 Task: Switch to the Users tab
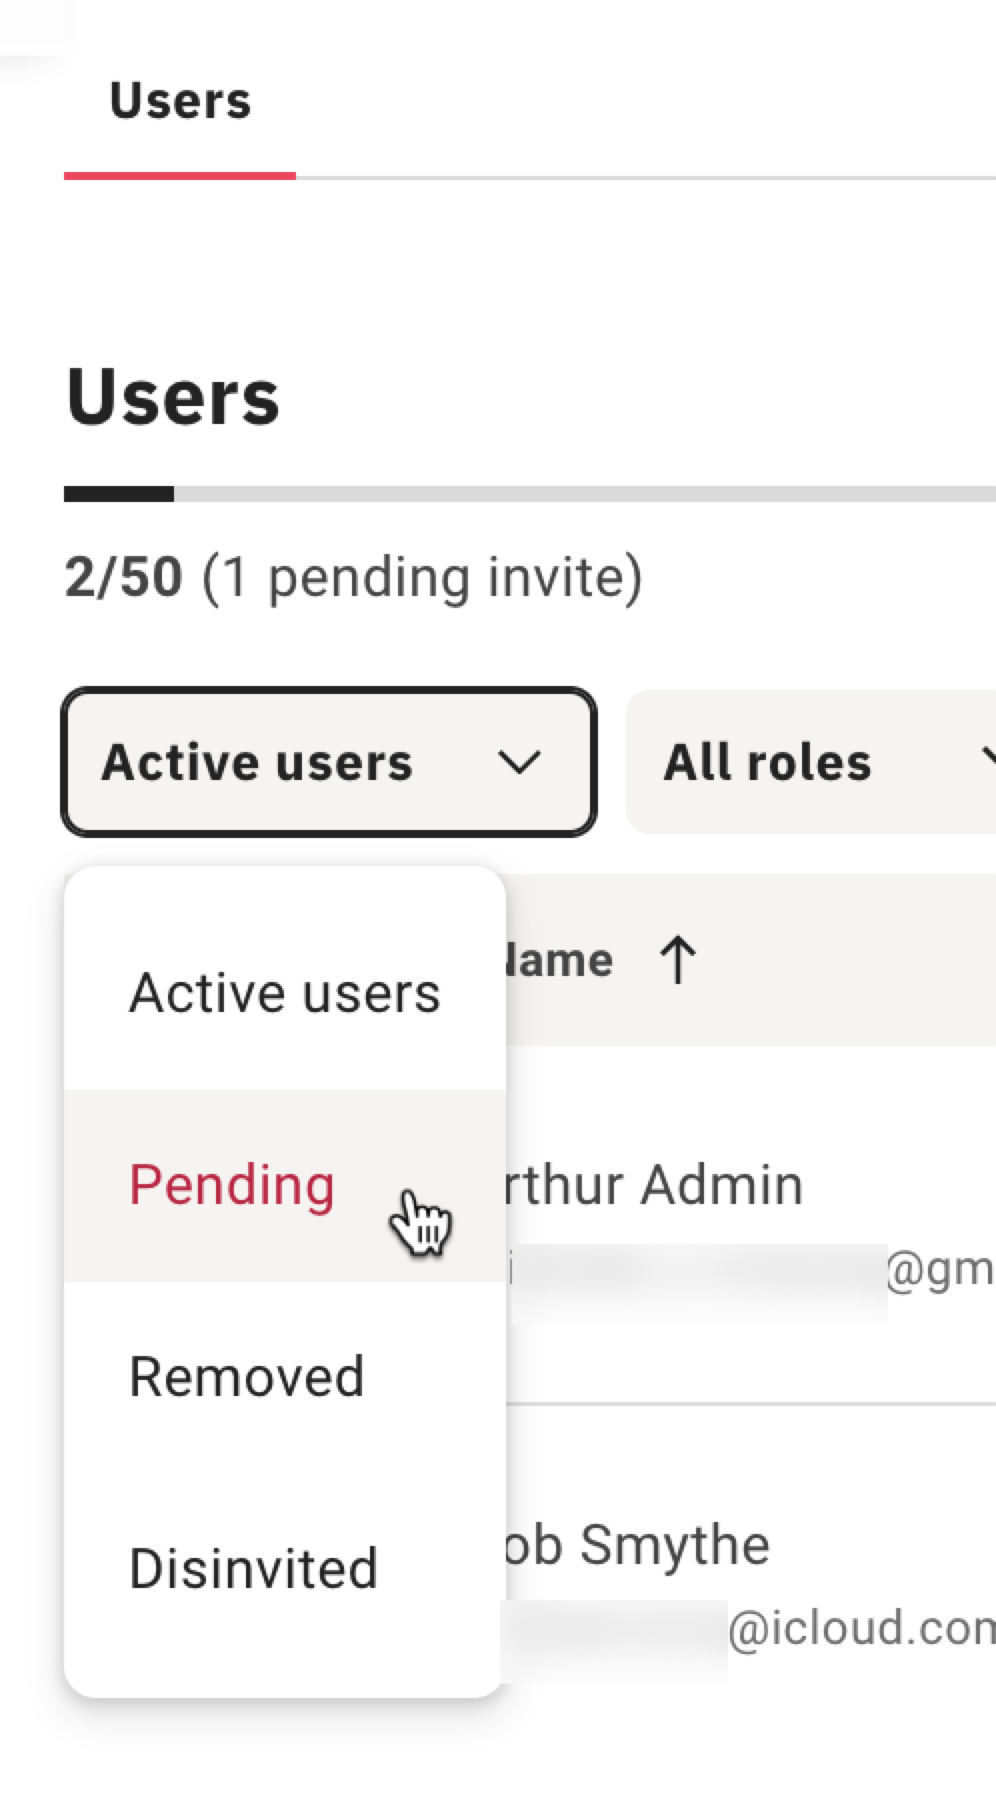tap(180, 100)
